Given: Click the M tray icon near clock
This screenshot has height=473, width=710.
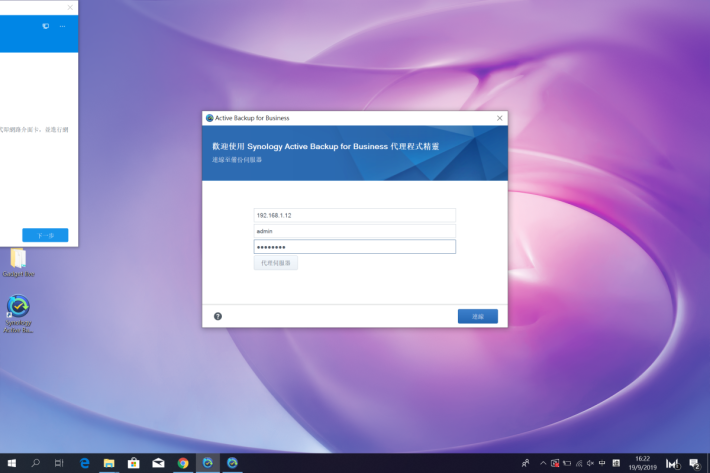Looking at the screenshot, I should [673, 463].
